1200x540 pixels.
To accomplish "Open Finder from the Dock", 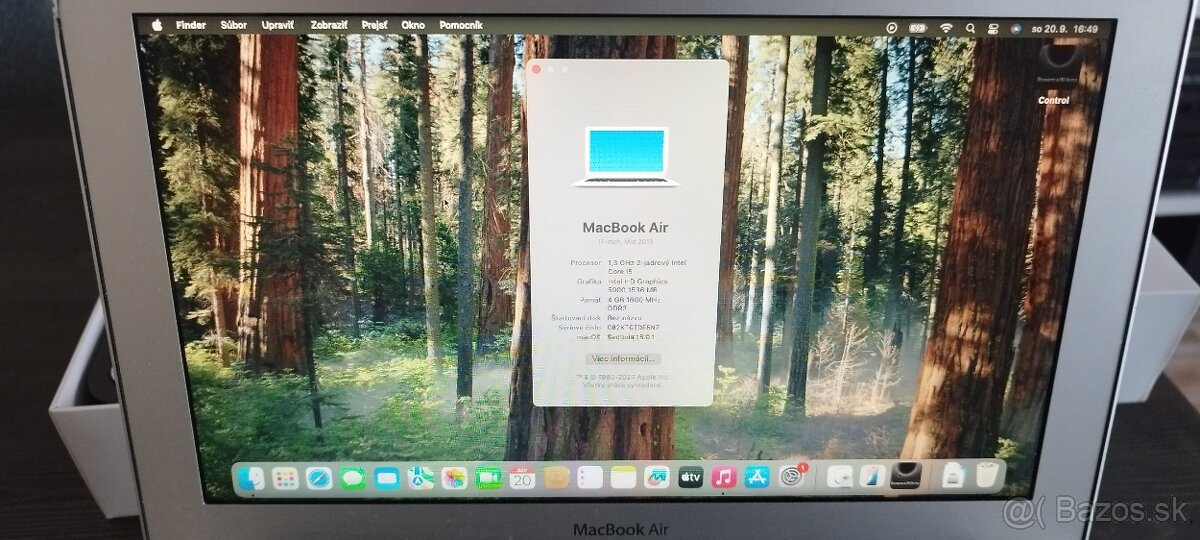I will [x=251, y=478].
